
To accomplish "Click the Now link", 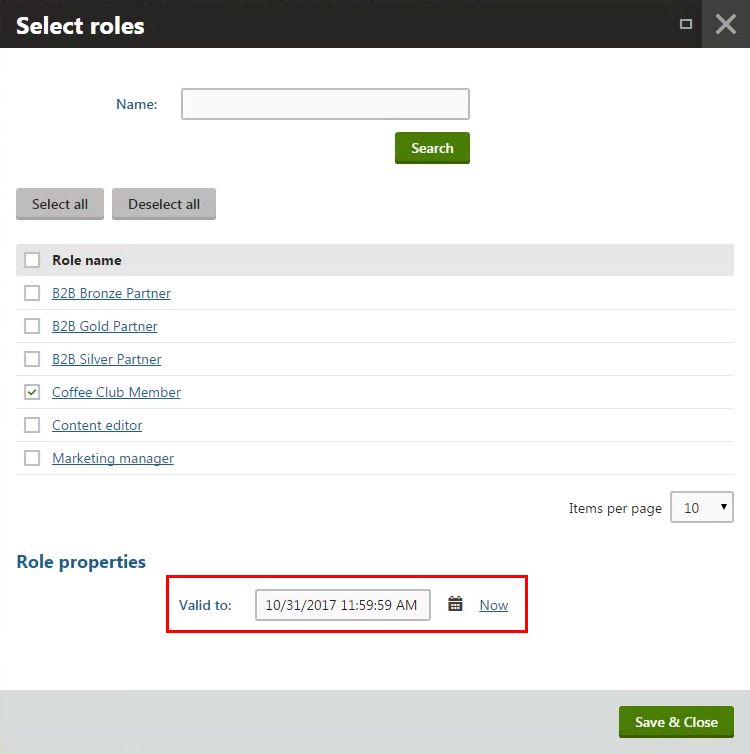I will (x=494, y=605).
